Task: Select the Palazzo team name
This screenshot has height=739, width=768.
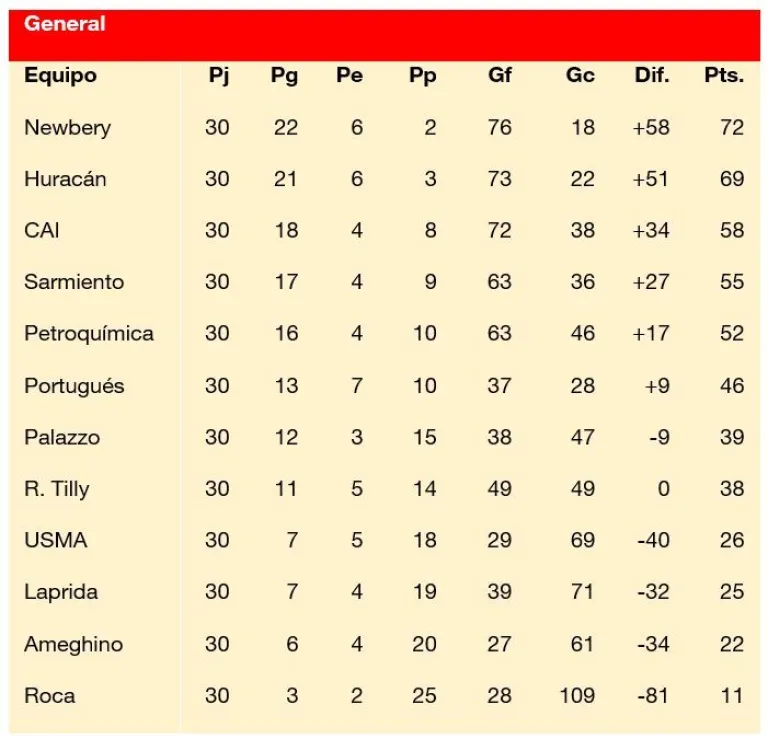Action: 62,437
